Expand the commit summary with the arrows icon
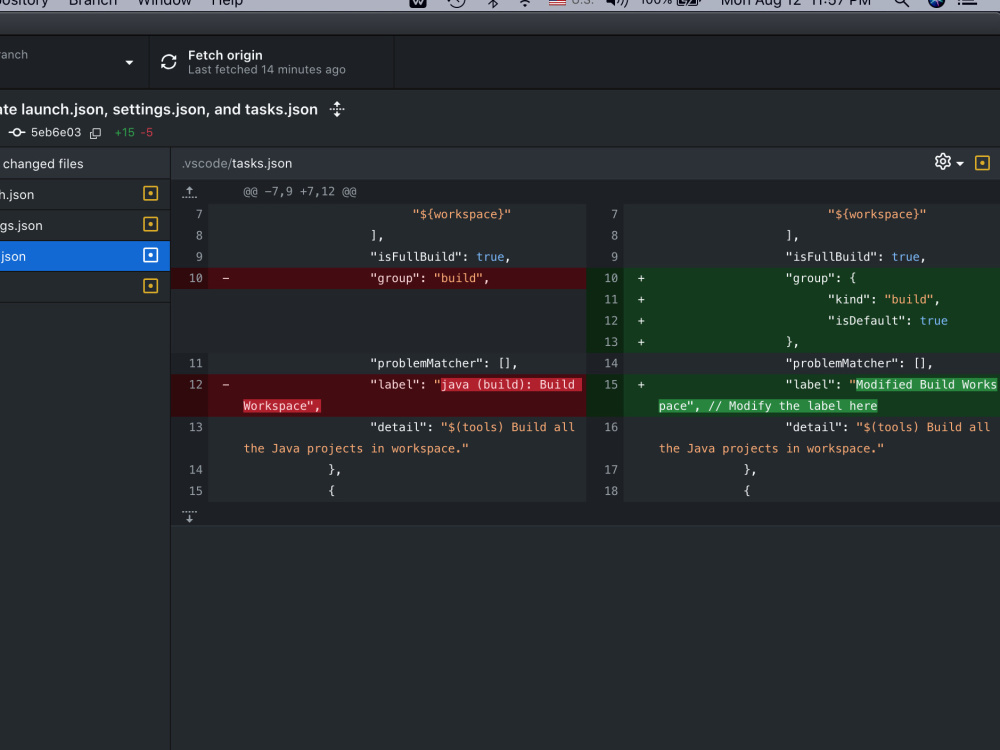 (x=337, y=109)
